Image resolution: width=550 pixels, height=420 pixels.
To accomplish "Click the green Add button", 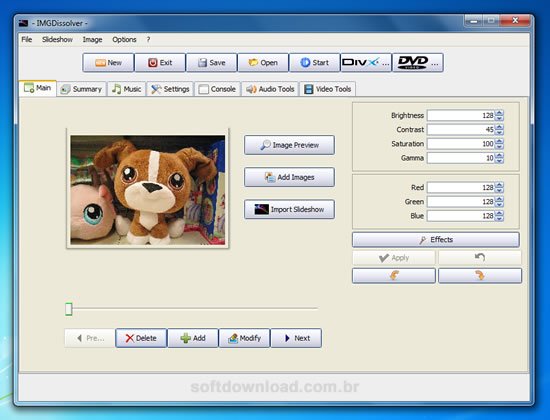I will (193, 338).
